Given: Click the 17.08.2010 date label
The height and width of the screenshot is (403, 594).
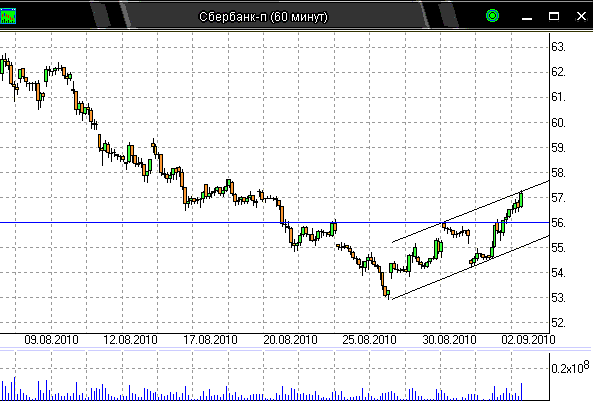Looking at the screenshot, I should tap(210, 340).
